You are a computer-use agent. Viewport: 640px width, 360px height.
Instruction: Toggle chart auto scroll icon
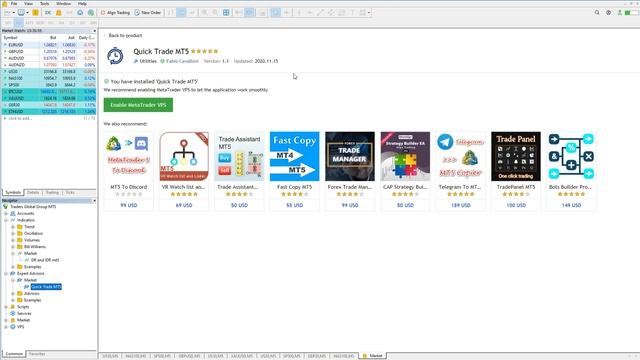pos(239,13)
